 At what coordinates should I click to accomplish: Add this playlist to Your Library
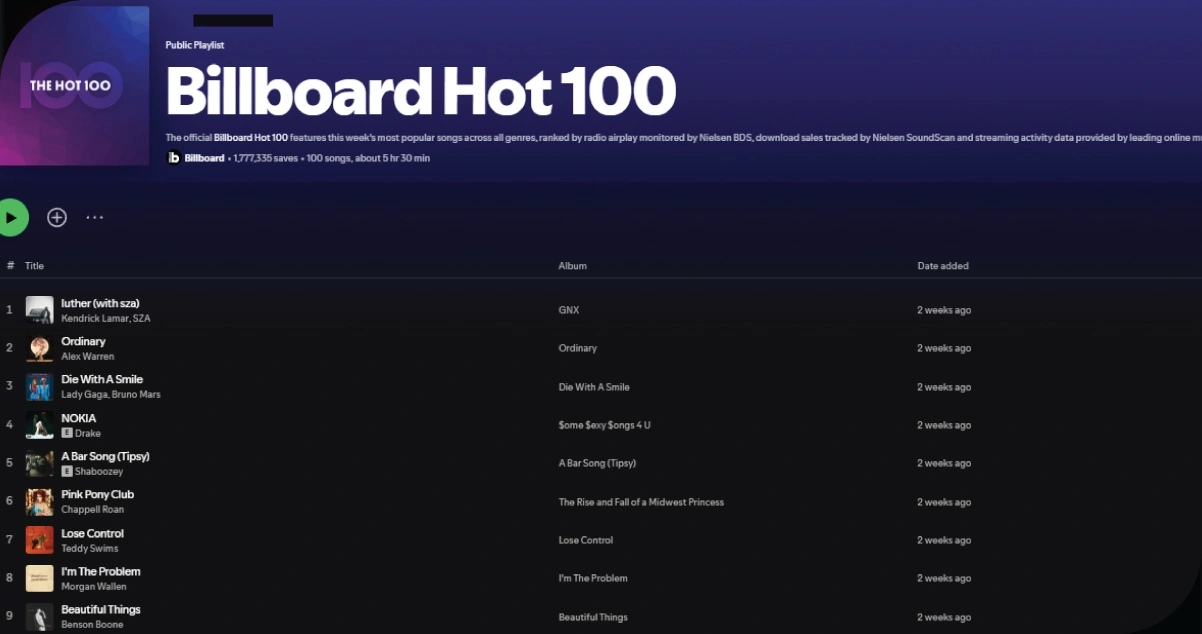pos(57,216)
